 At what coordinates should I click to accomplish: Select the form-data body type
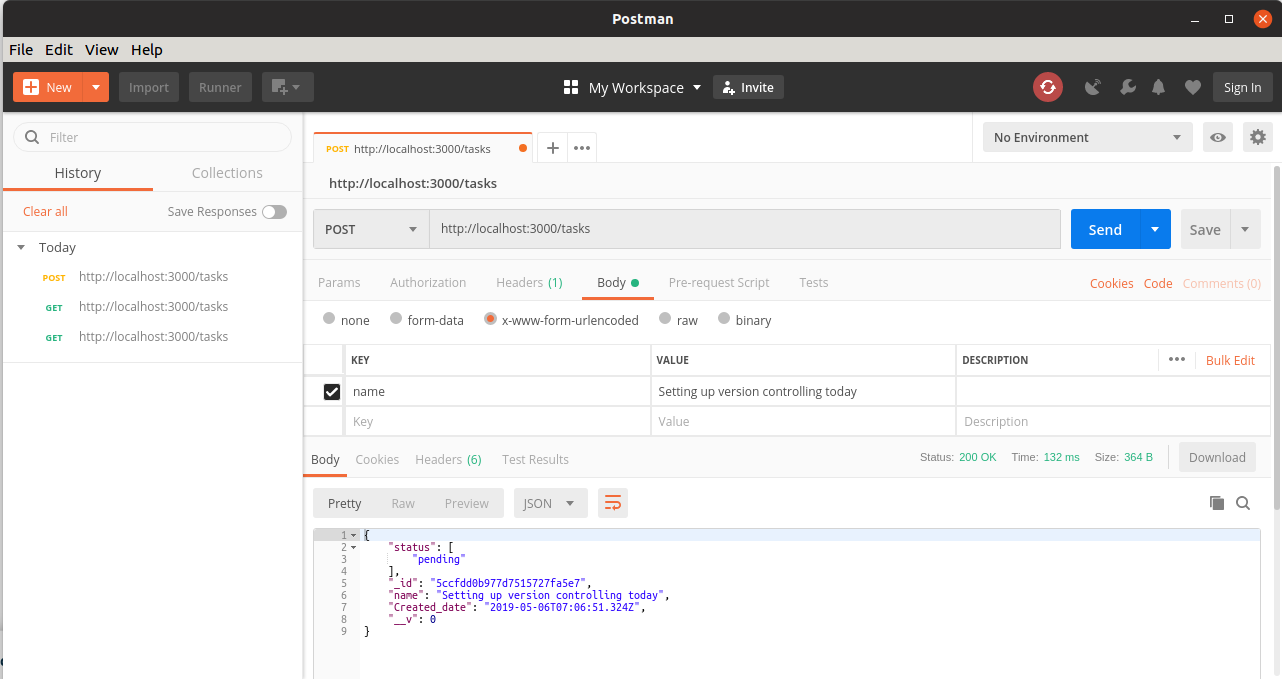[397, 319]
